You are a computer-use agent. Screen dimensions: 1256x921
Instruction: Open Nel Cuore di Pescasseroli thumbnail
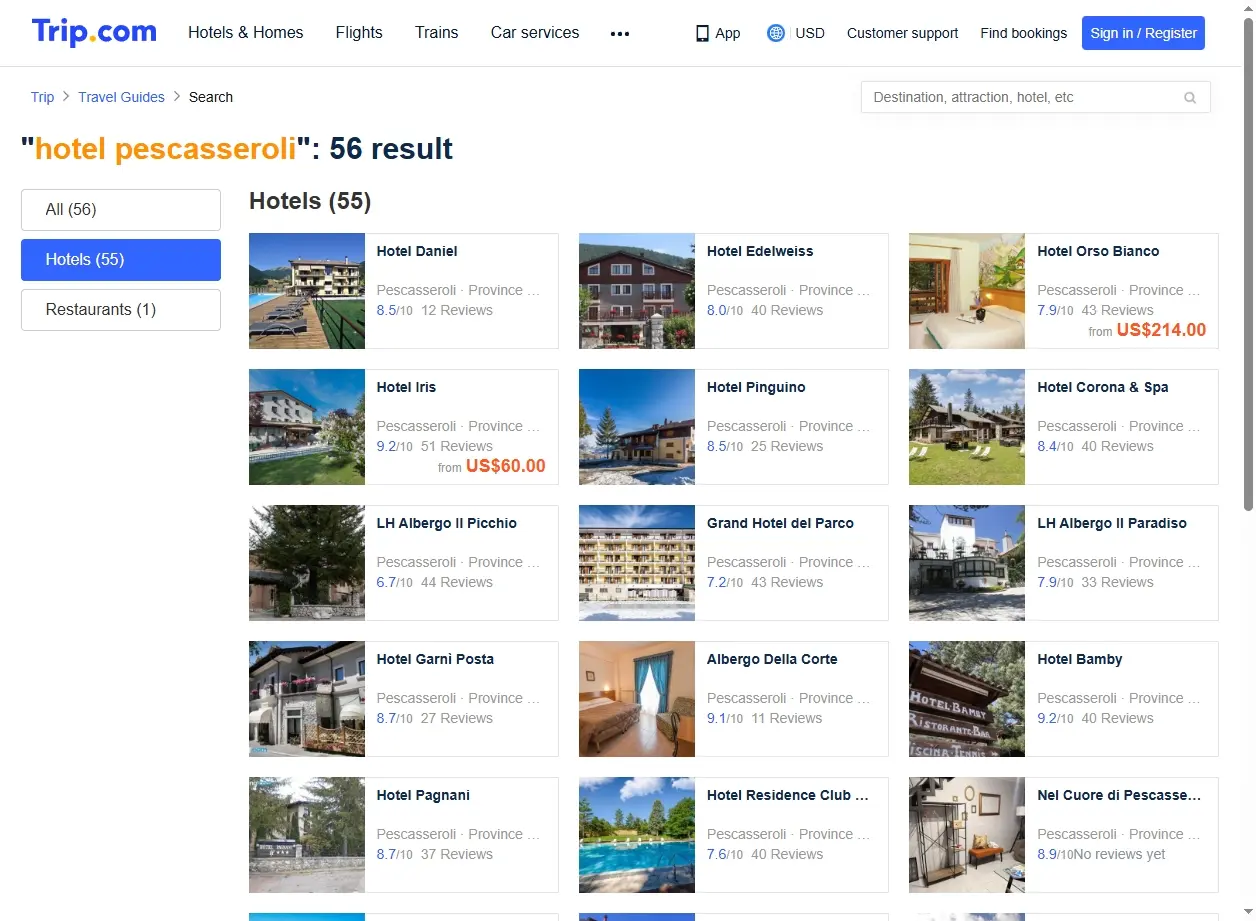[967, 835]
